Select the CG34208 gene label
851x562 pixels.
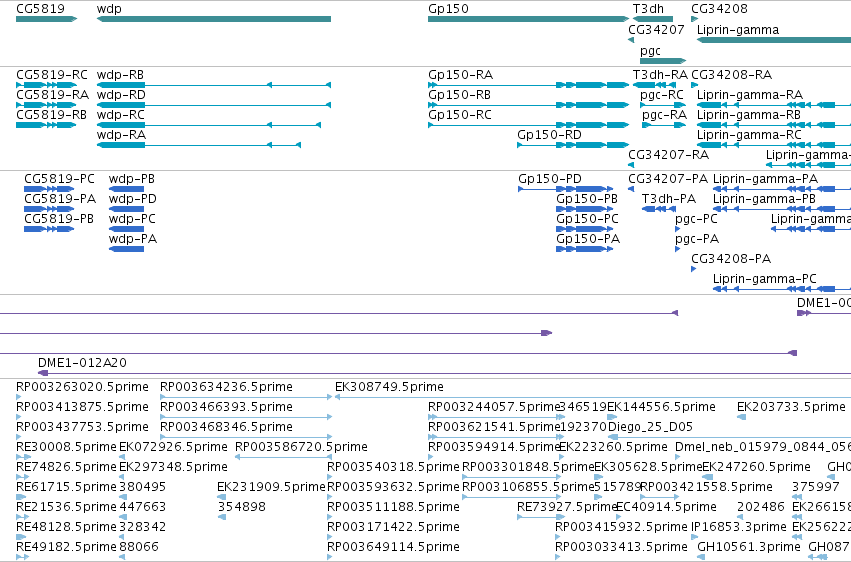pyautogui.click(x=719, y=9)
